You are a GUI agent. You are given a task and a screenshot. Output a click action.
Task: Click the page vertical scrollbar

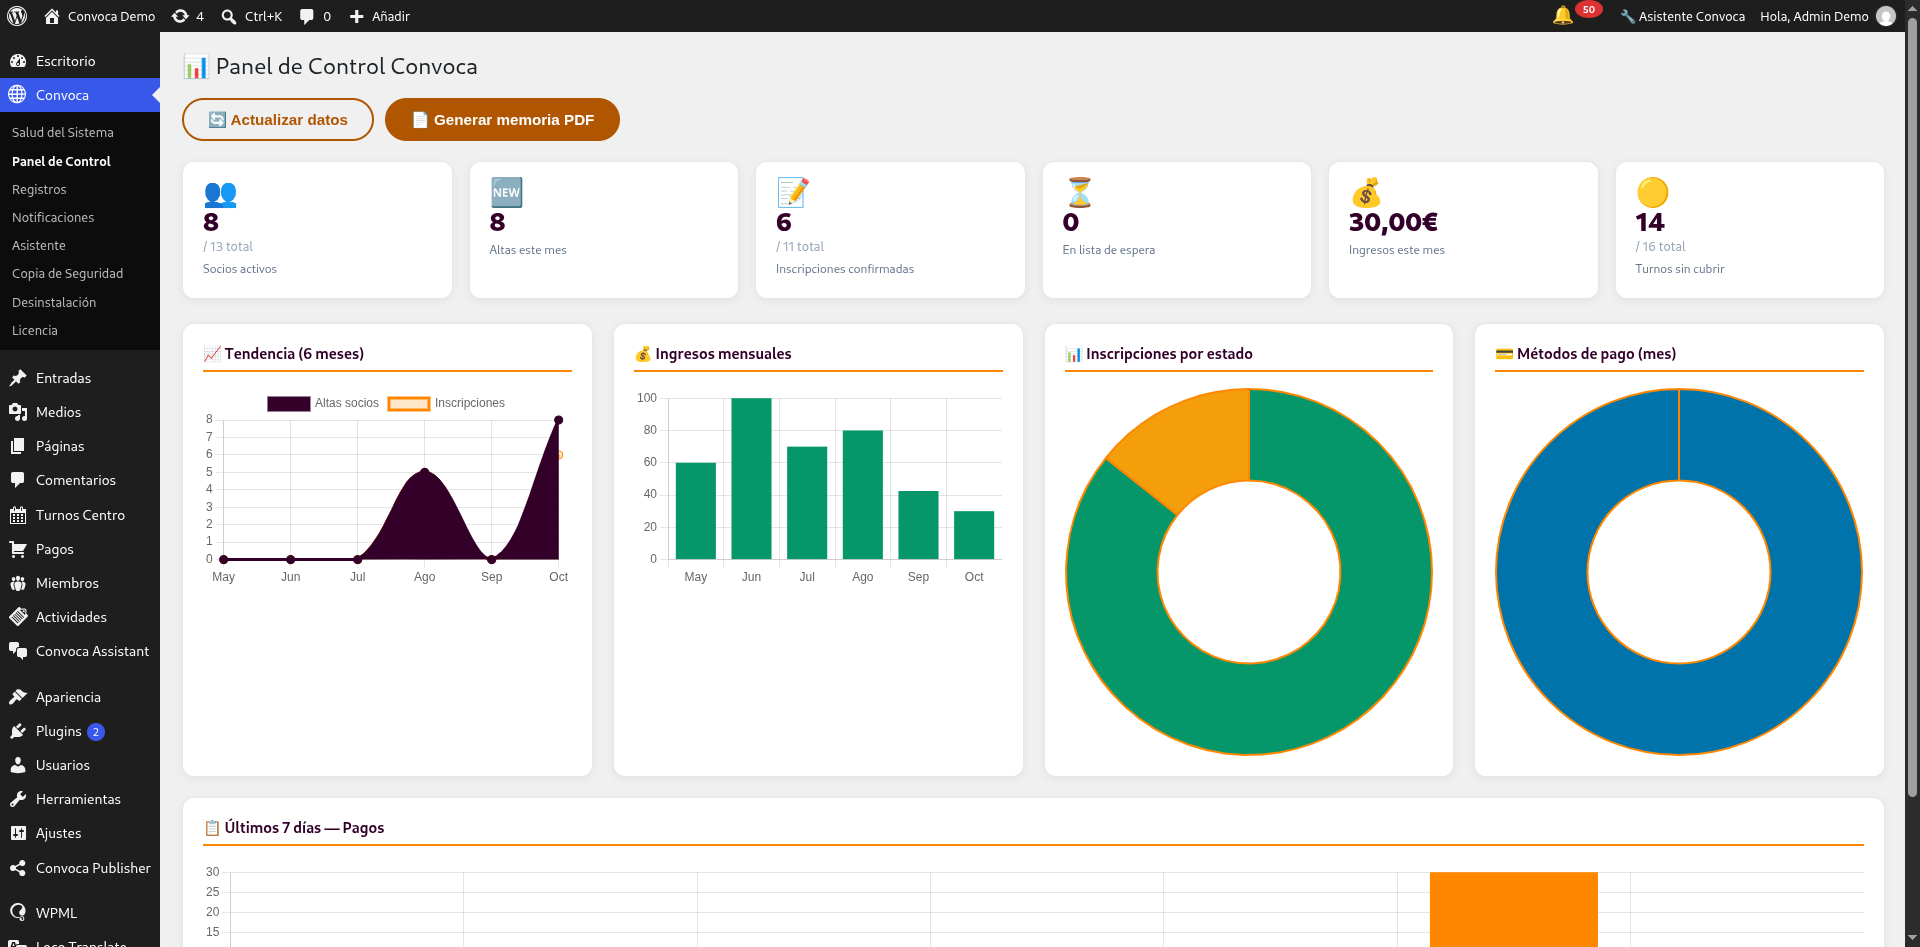coord(1912,420)
